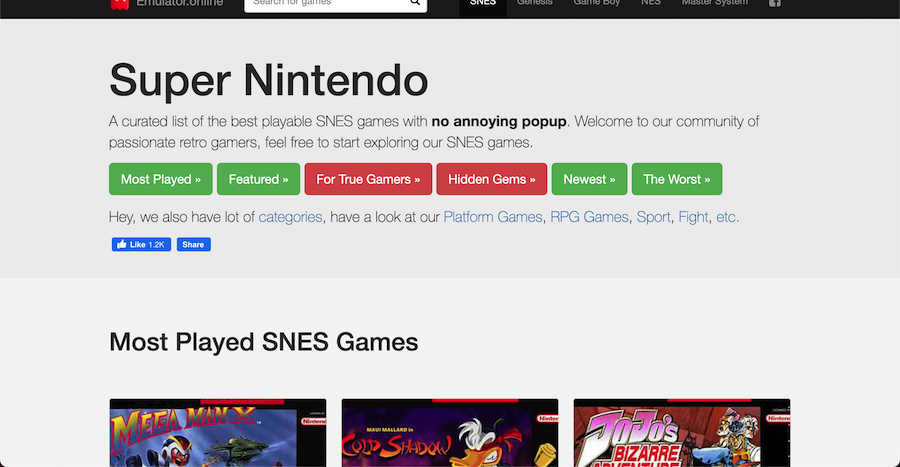Click the Facebook Share button

point(193,244)
